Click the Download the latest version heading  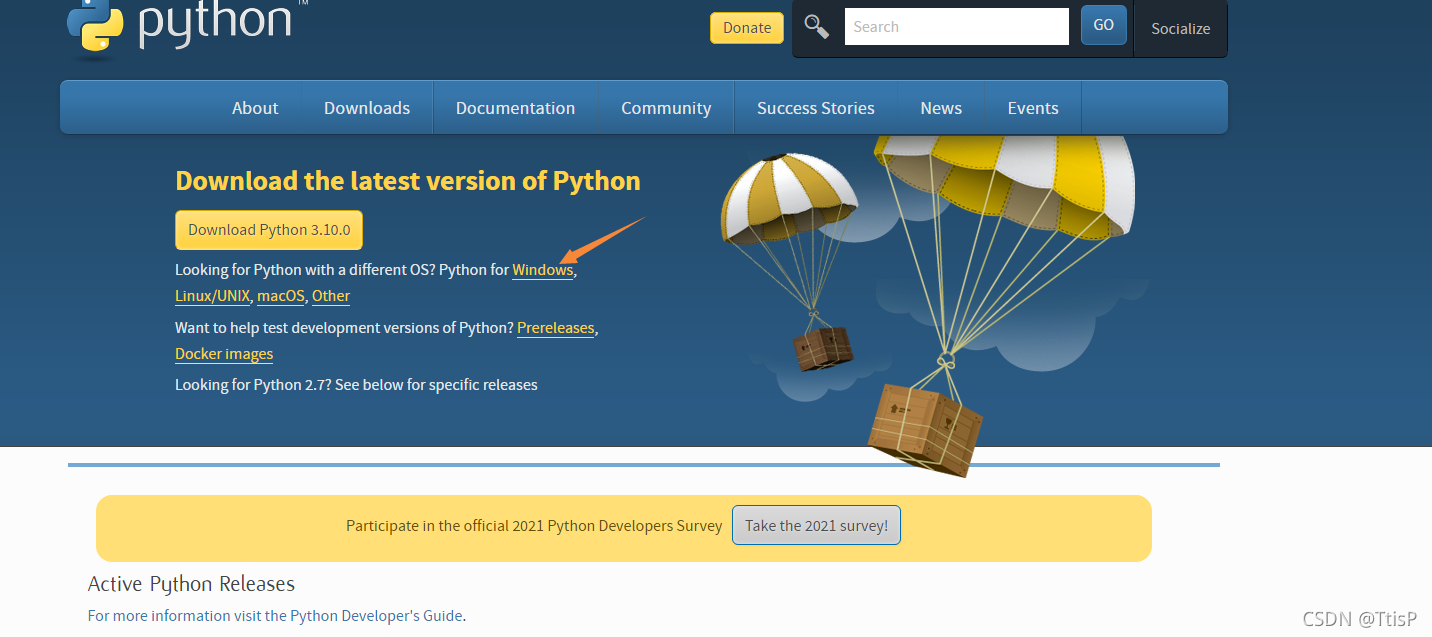pos(408,181)
